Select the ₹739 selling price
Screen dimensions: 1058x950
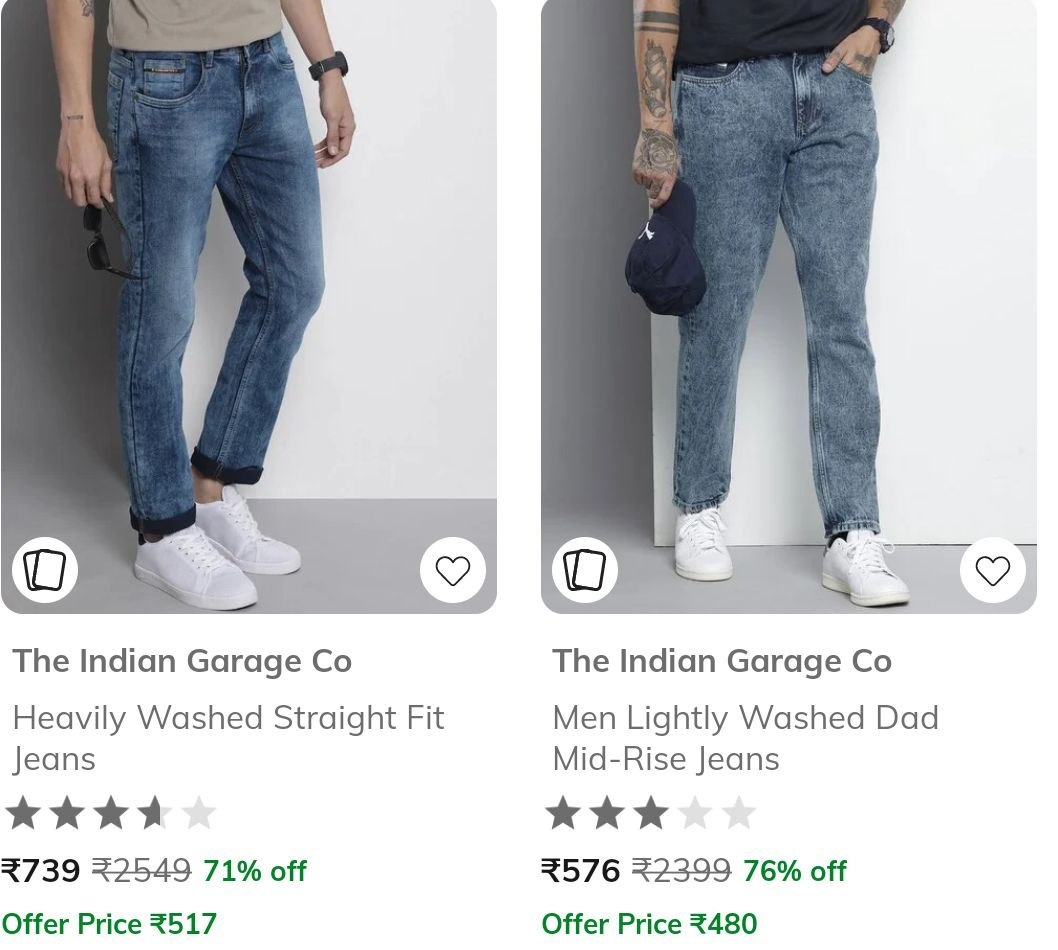40,870
